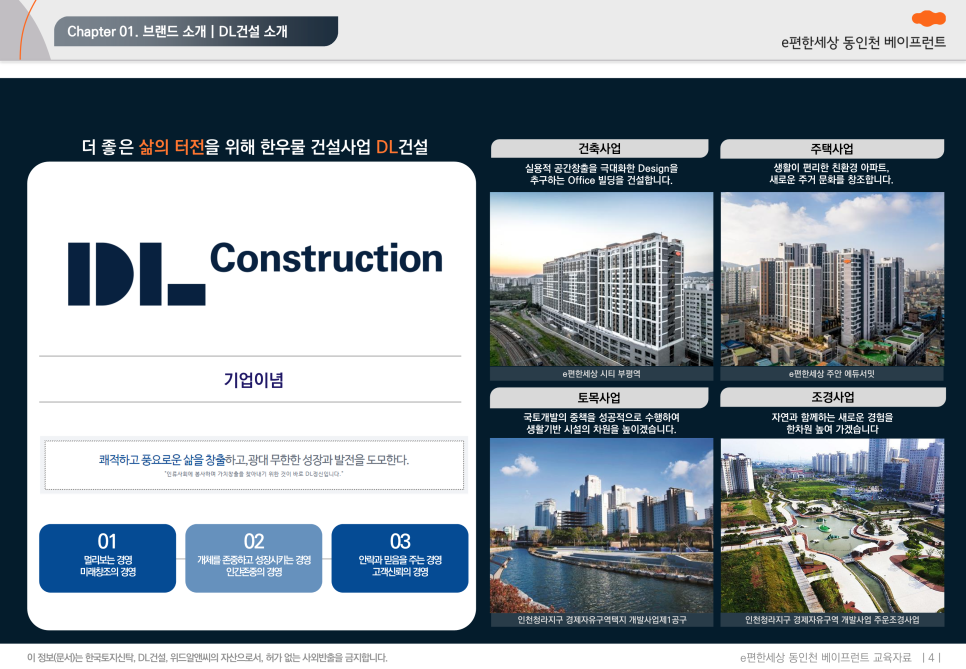The image size is (966, 669).
Task: Open the 인천청라지구 landscape park photo
Action: click(832, 525)
